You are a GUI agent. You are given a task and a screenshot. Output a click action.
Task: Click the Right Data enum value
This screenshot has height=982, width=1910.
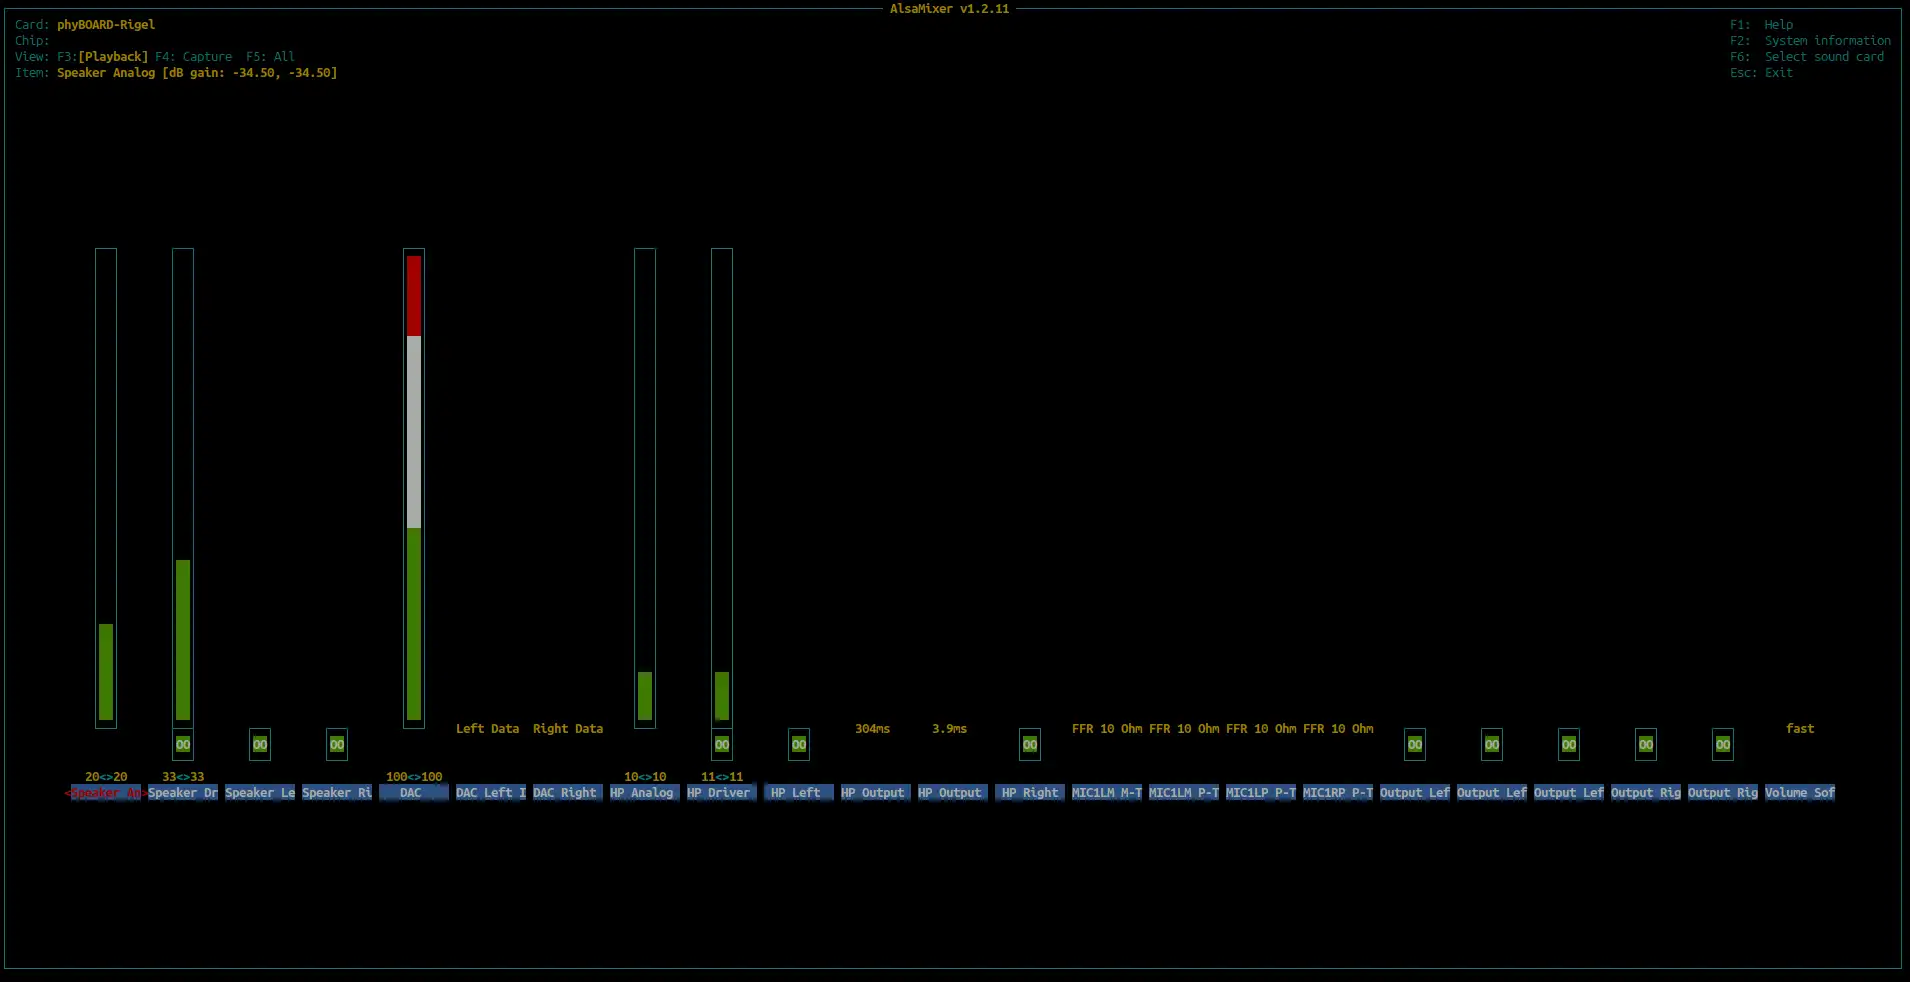point(568,729)
